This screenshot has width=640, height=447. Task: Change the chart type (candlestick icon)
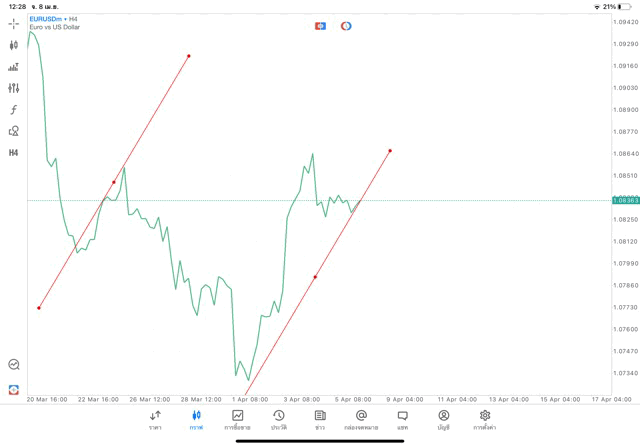[x=13, y=45]
